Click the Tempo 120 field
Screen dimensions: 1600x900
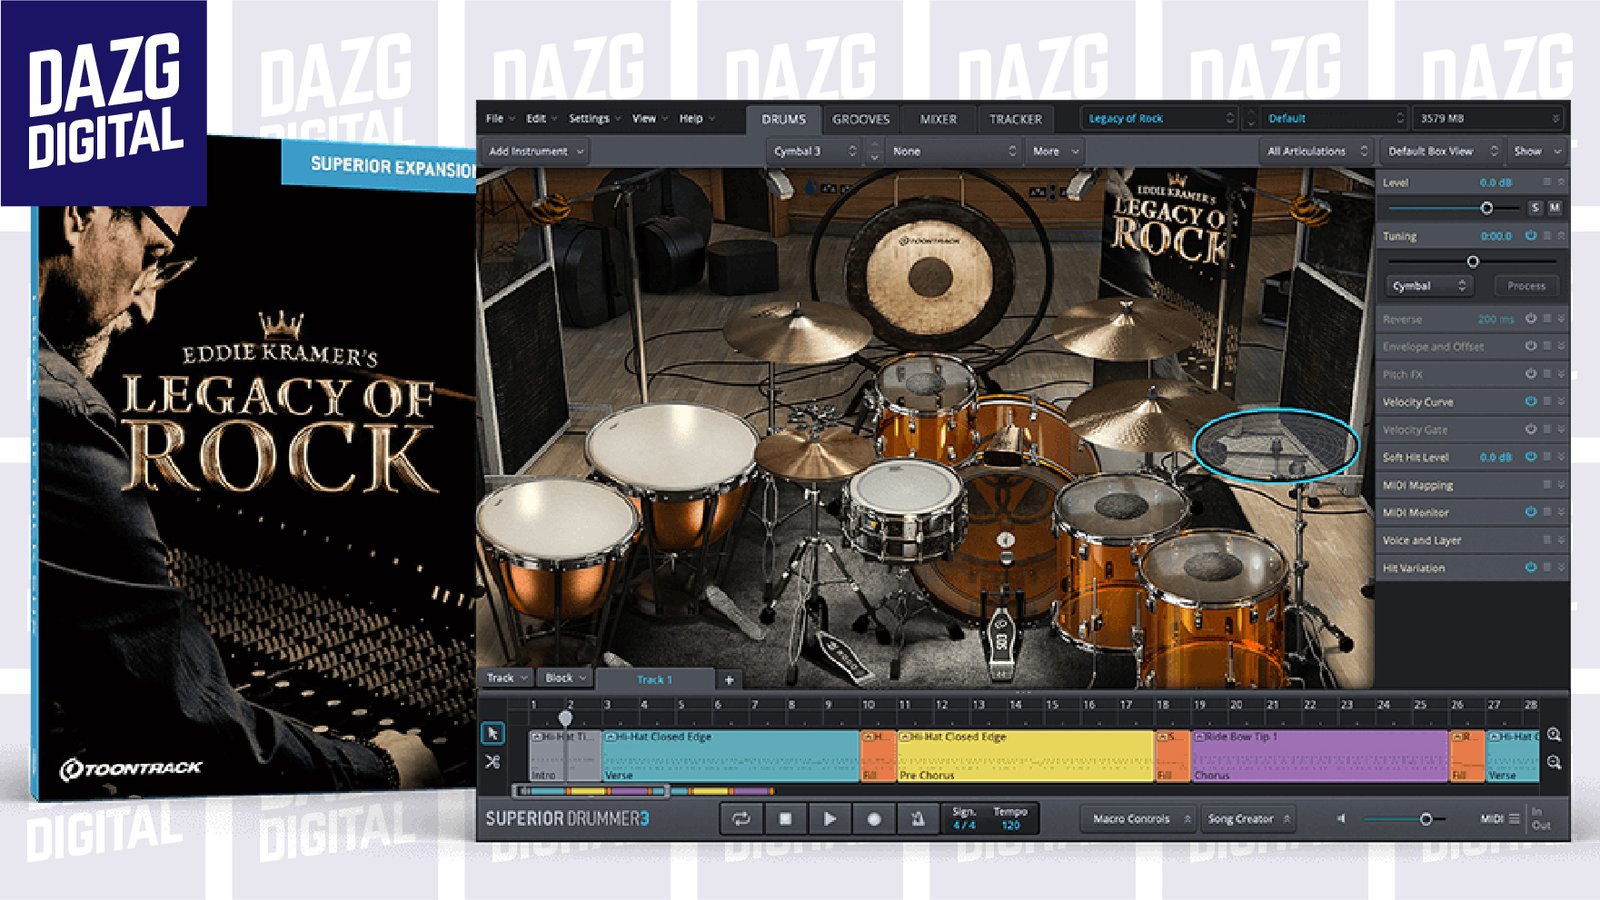(x=1010, y=819)
